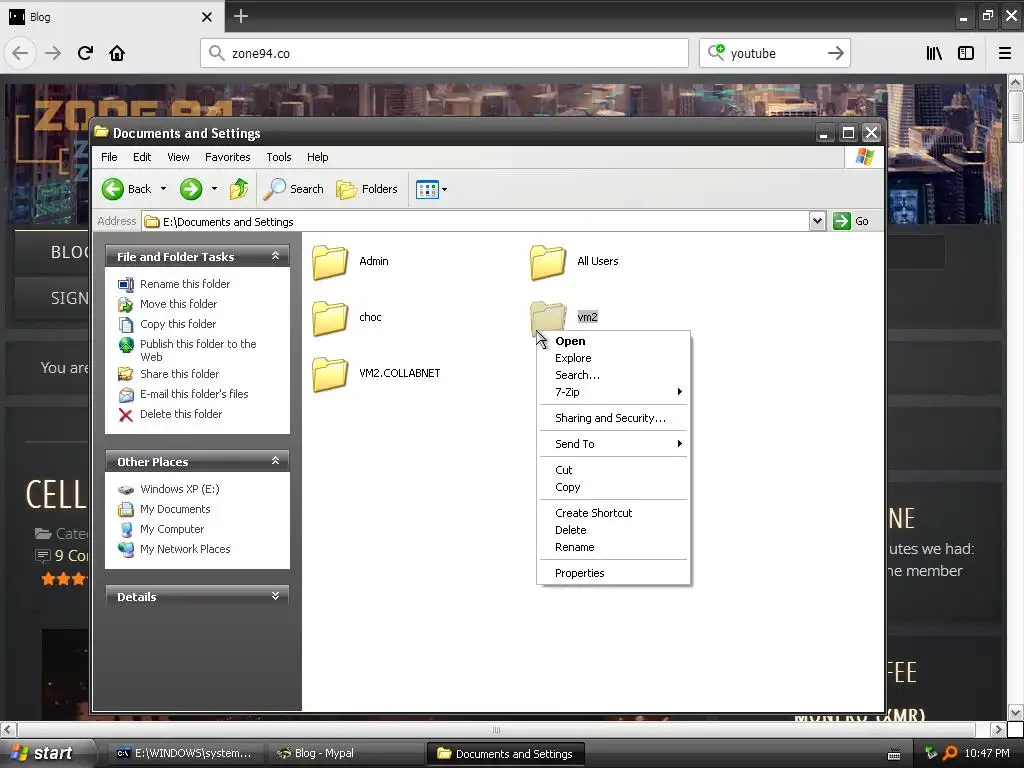
Task: Go up one folder level icon
Action: (x=239, y=189)
